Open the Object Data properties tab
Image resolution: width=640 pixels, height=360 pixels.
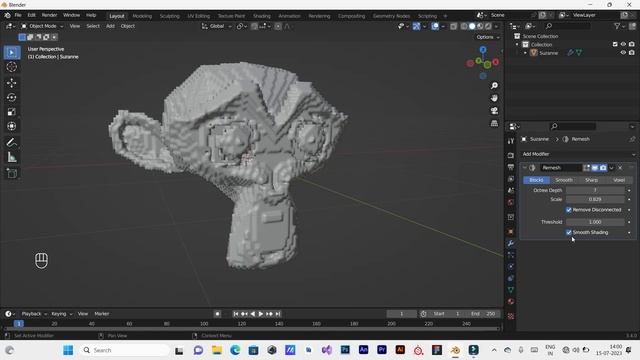511,290
